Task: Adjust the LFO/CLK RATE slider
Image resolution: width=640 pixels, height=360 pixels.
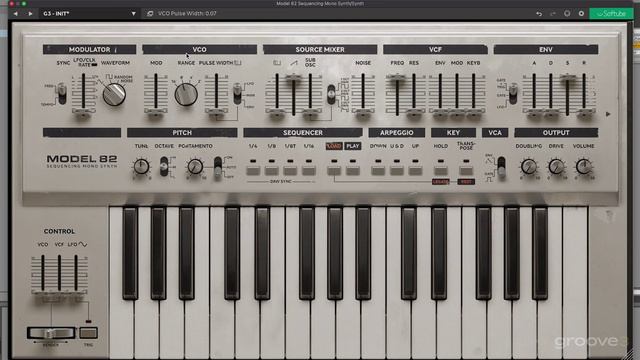Action: pos(83,112)
